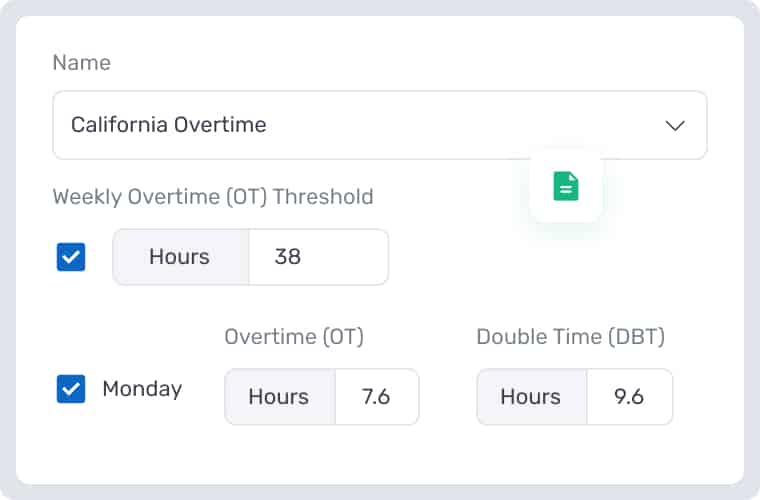This screenshot has width=760, height=500.
Task: Click the checkmark inside the Monday checkbox
Action: [x=71, y=389]
